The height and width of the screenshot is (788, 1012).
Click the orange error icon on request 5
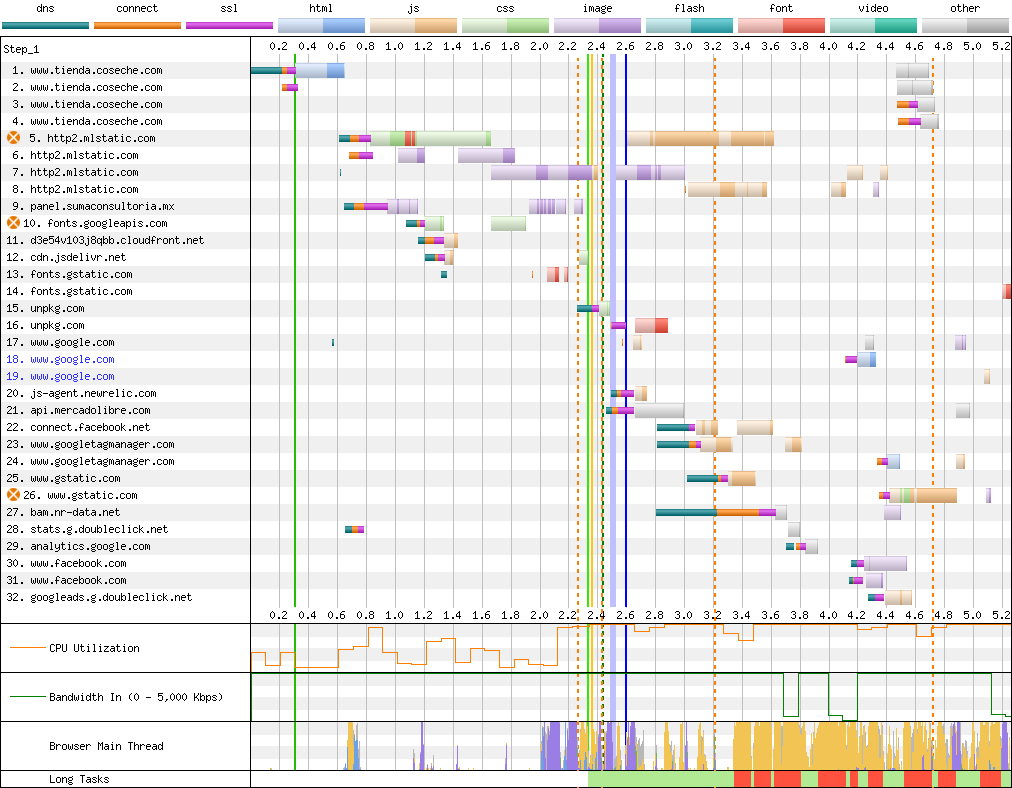pyautogui.click(x=14, y=138)
